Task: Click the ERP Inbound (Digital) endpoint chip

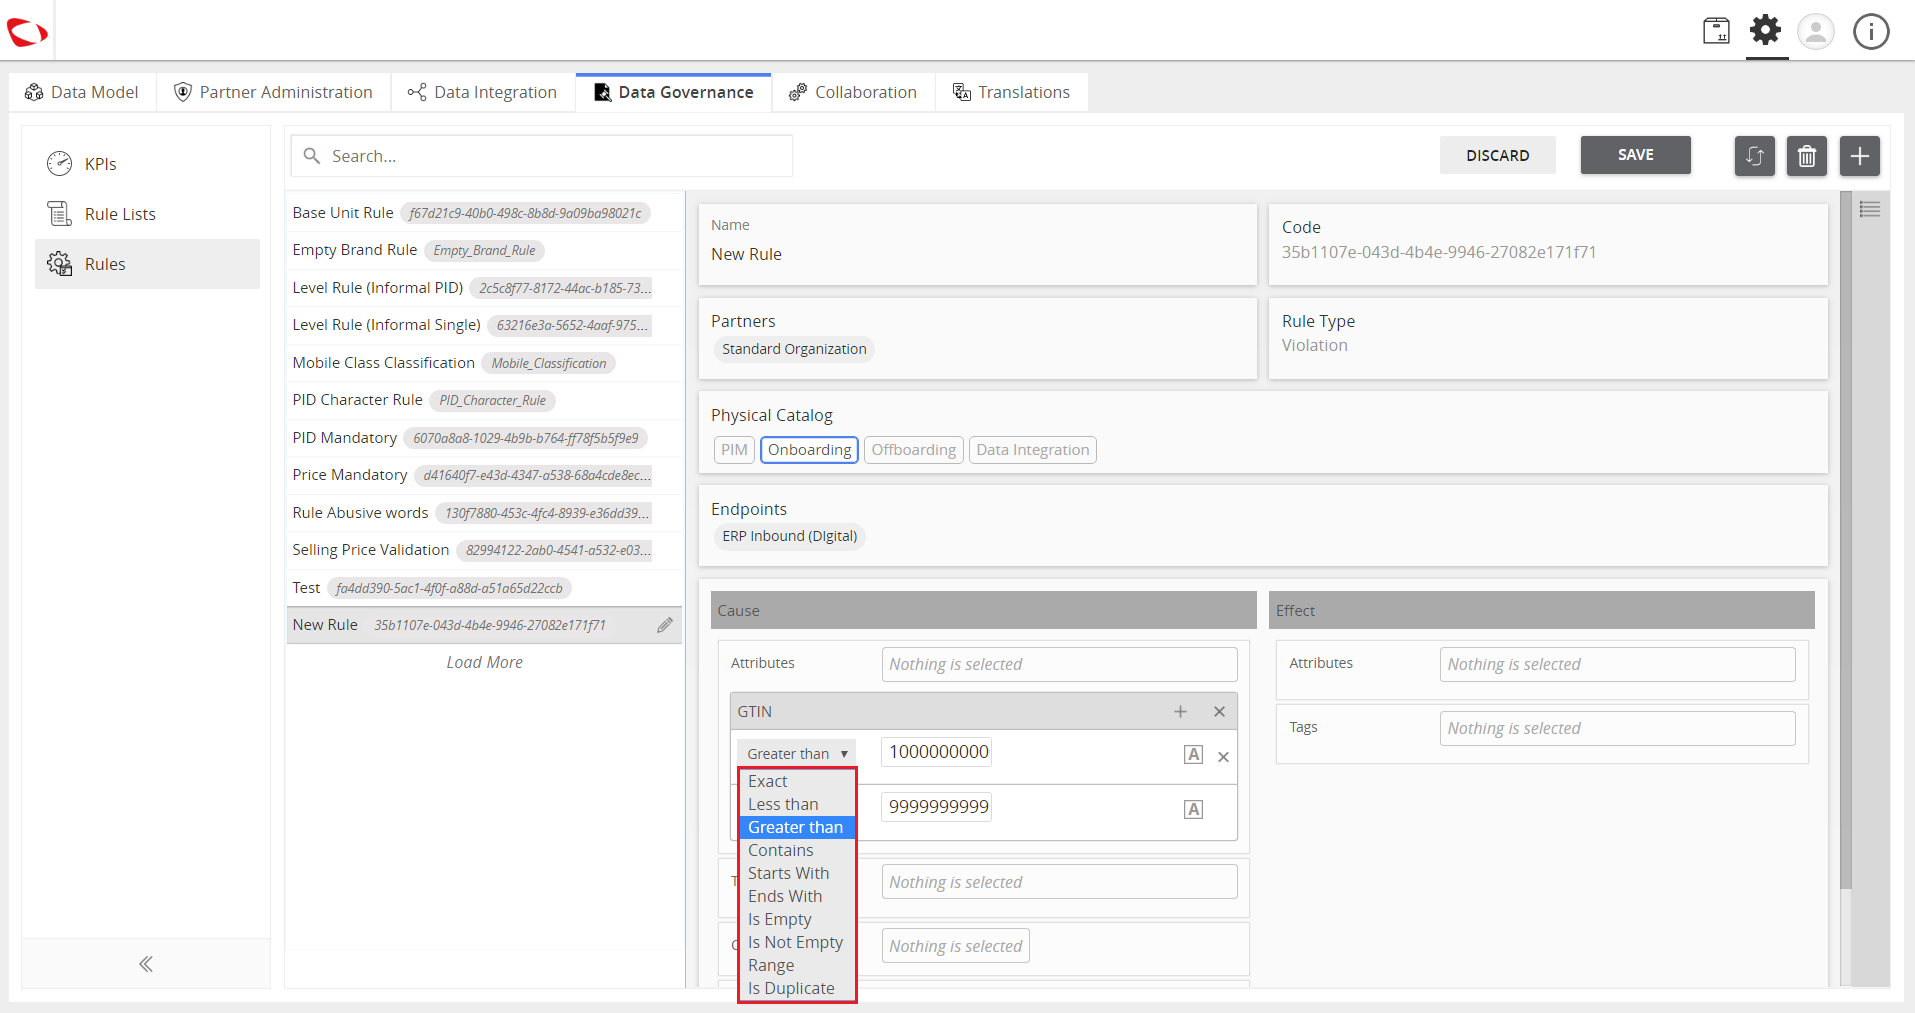Action: tap(789, 536)
